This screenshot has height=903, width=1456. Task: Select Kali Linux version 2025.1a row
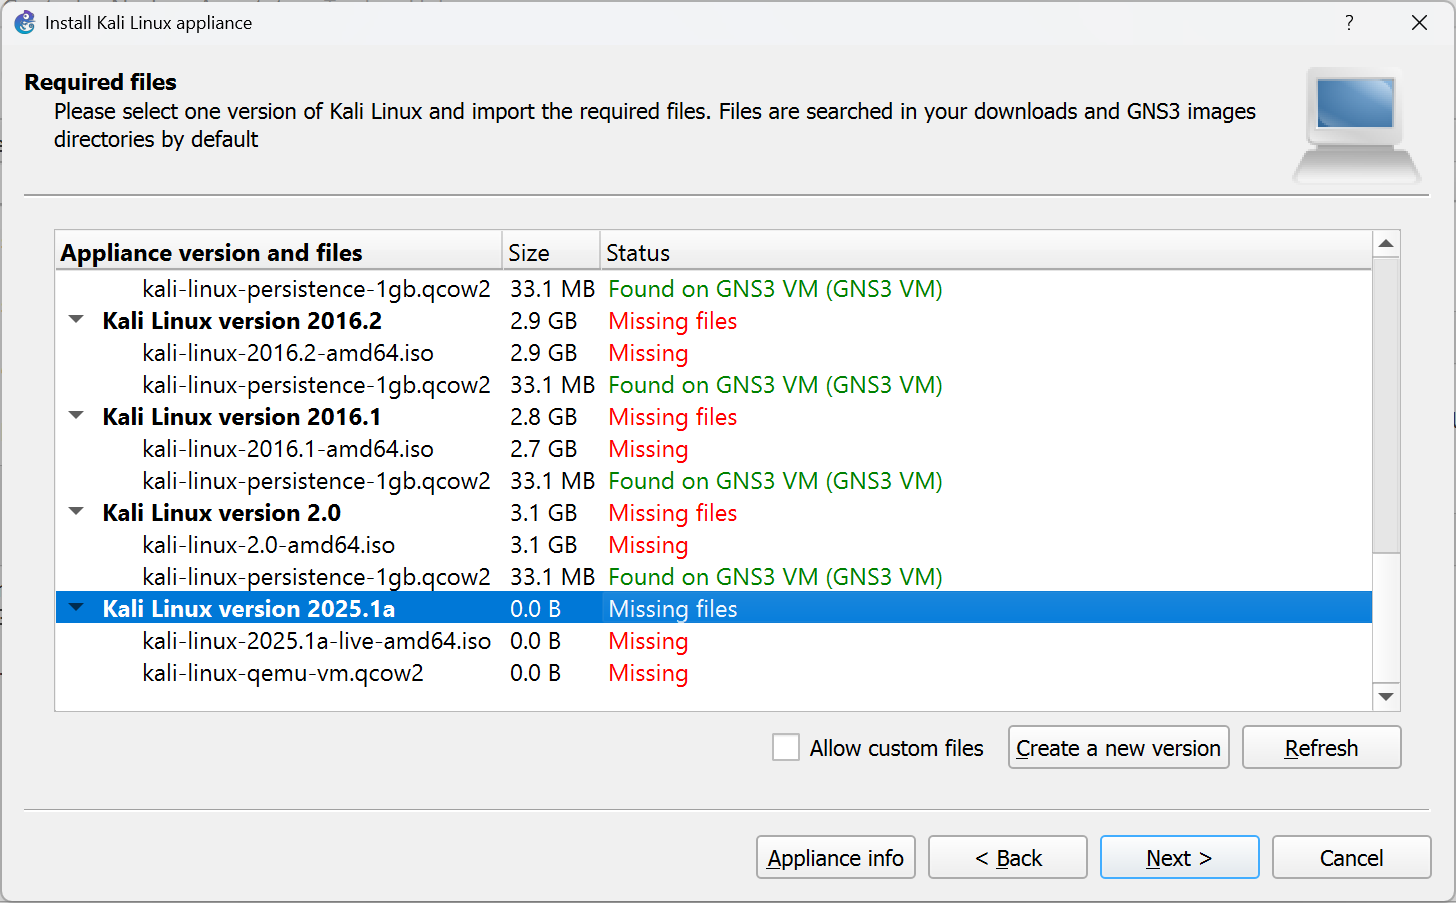click(713, 608)
